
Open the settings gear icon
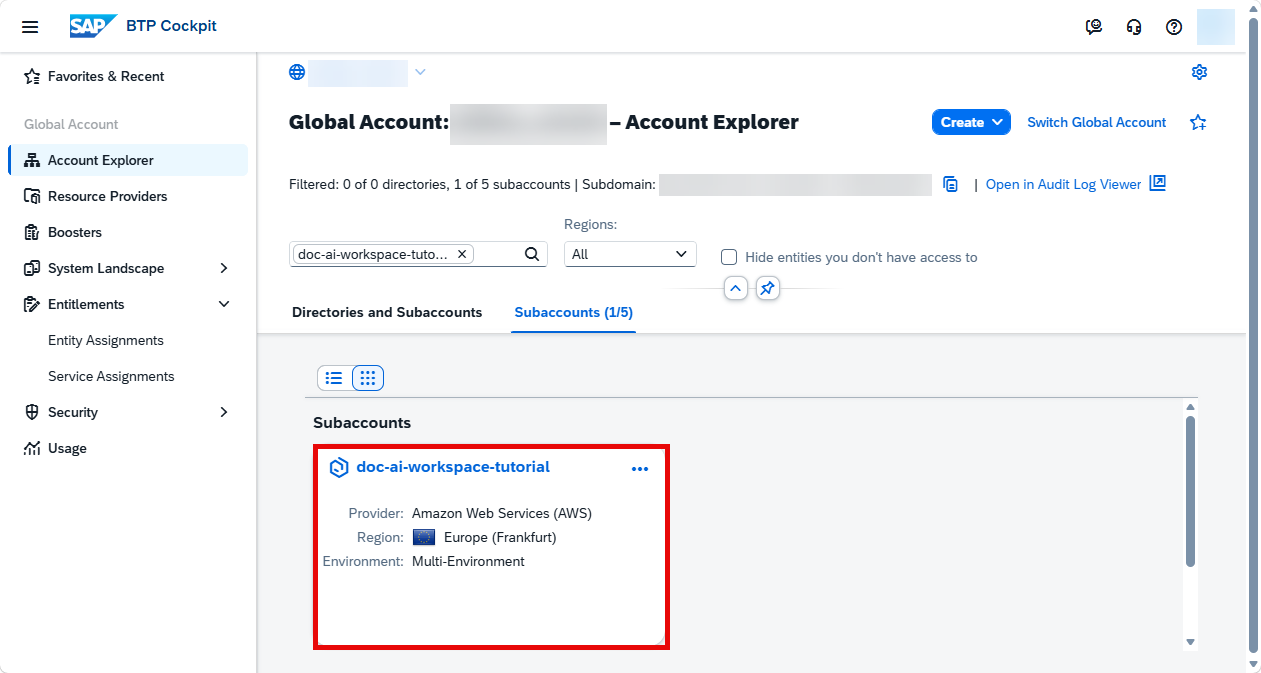pos(1200,72)
